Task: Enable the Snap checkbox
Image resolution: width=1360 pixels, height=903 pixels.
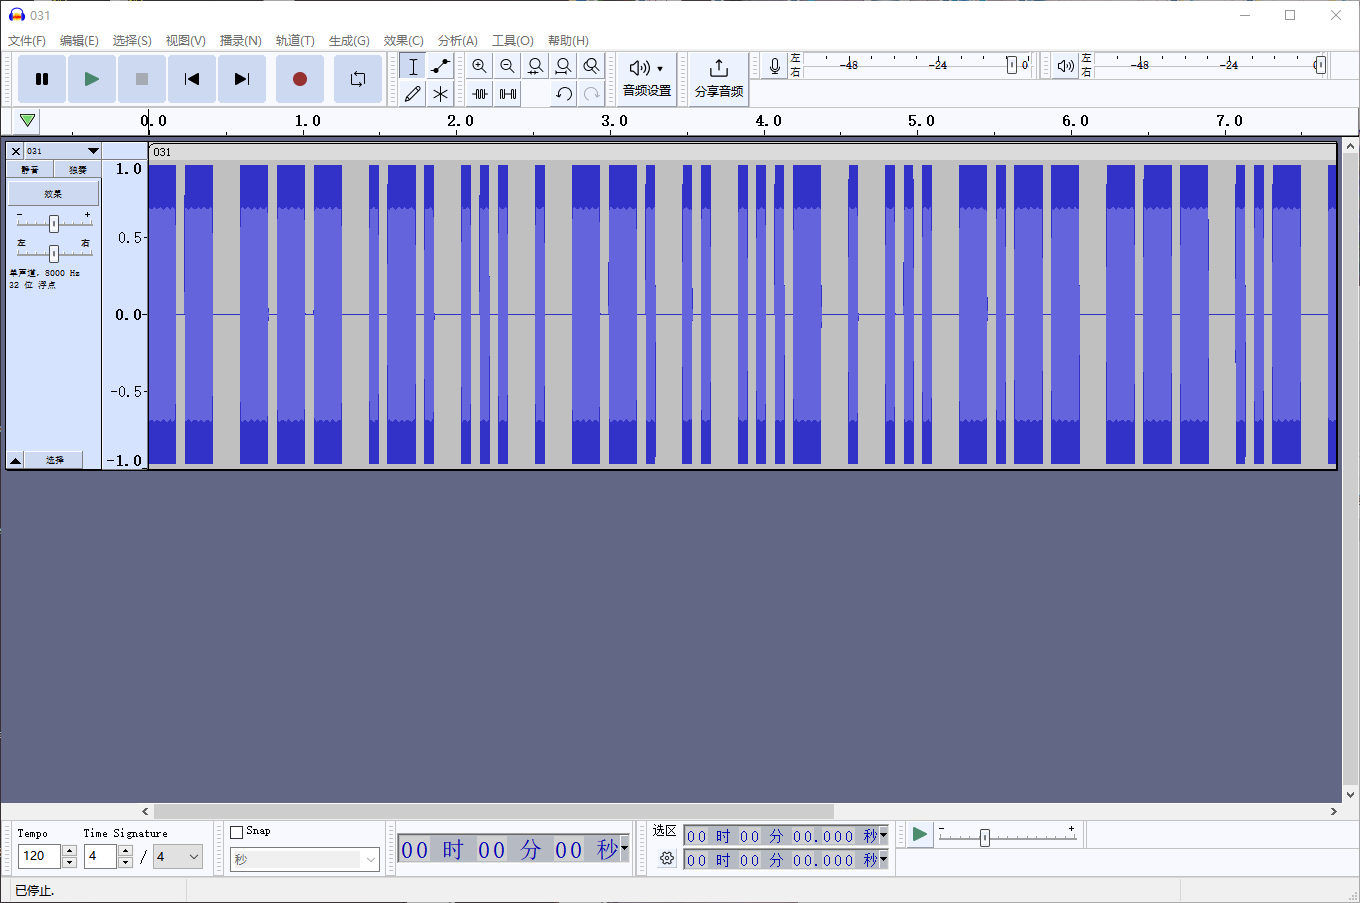Action: (237, 832)
